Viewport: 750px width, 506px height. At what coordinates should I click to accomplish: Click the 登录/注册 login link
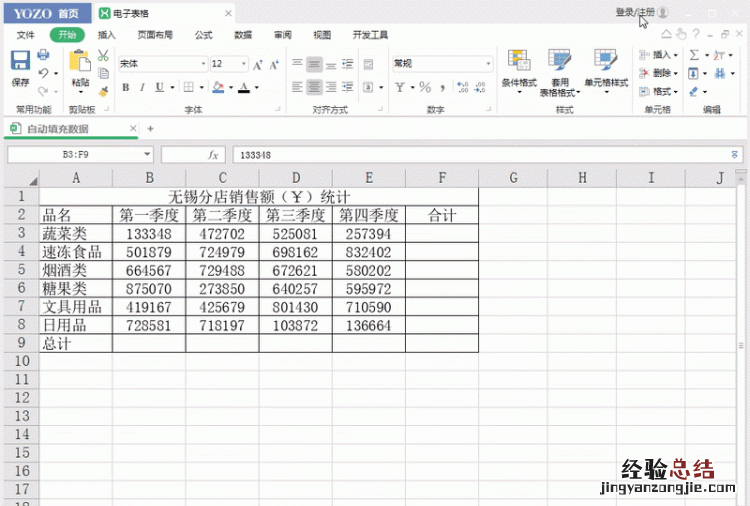(x=635, y=12)
